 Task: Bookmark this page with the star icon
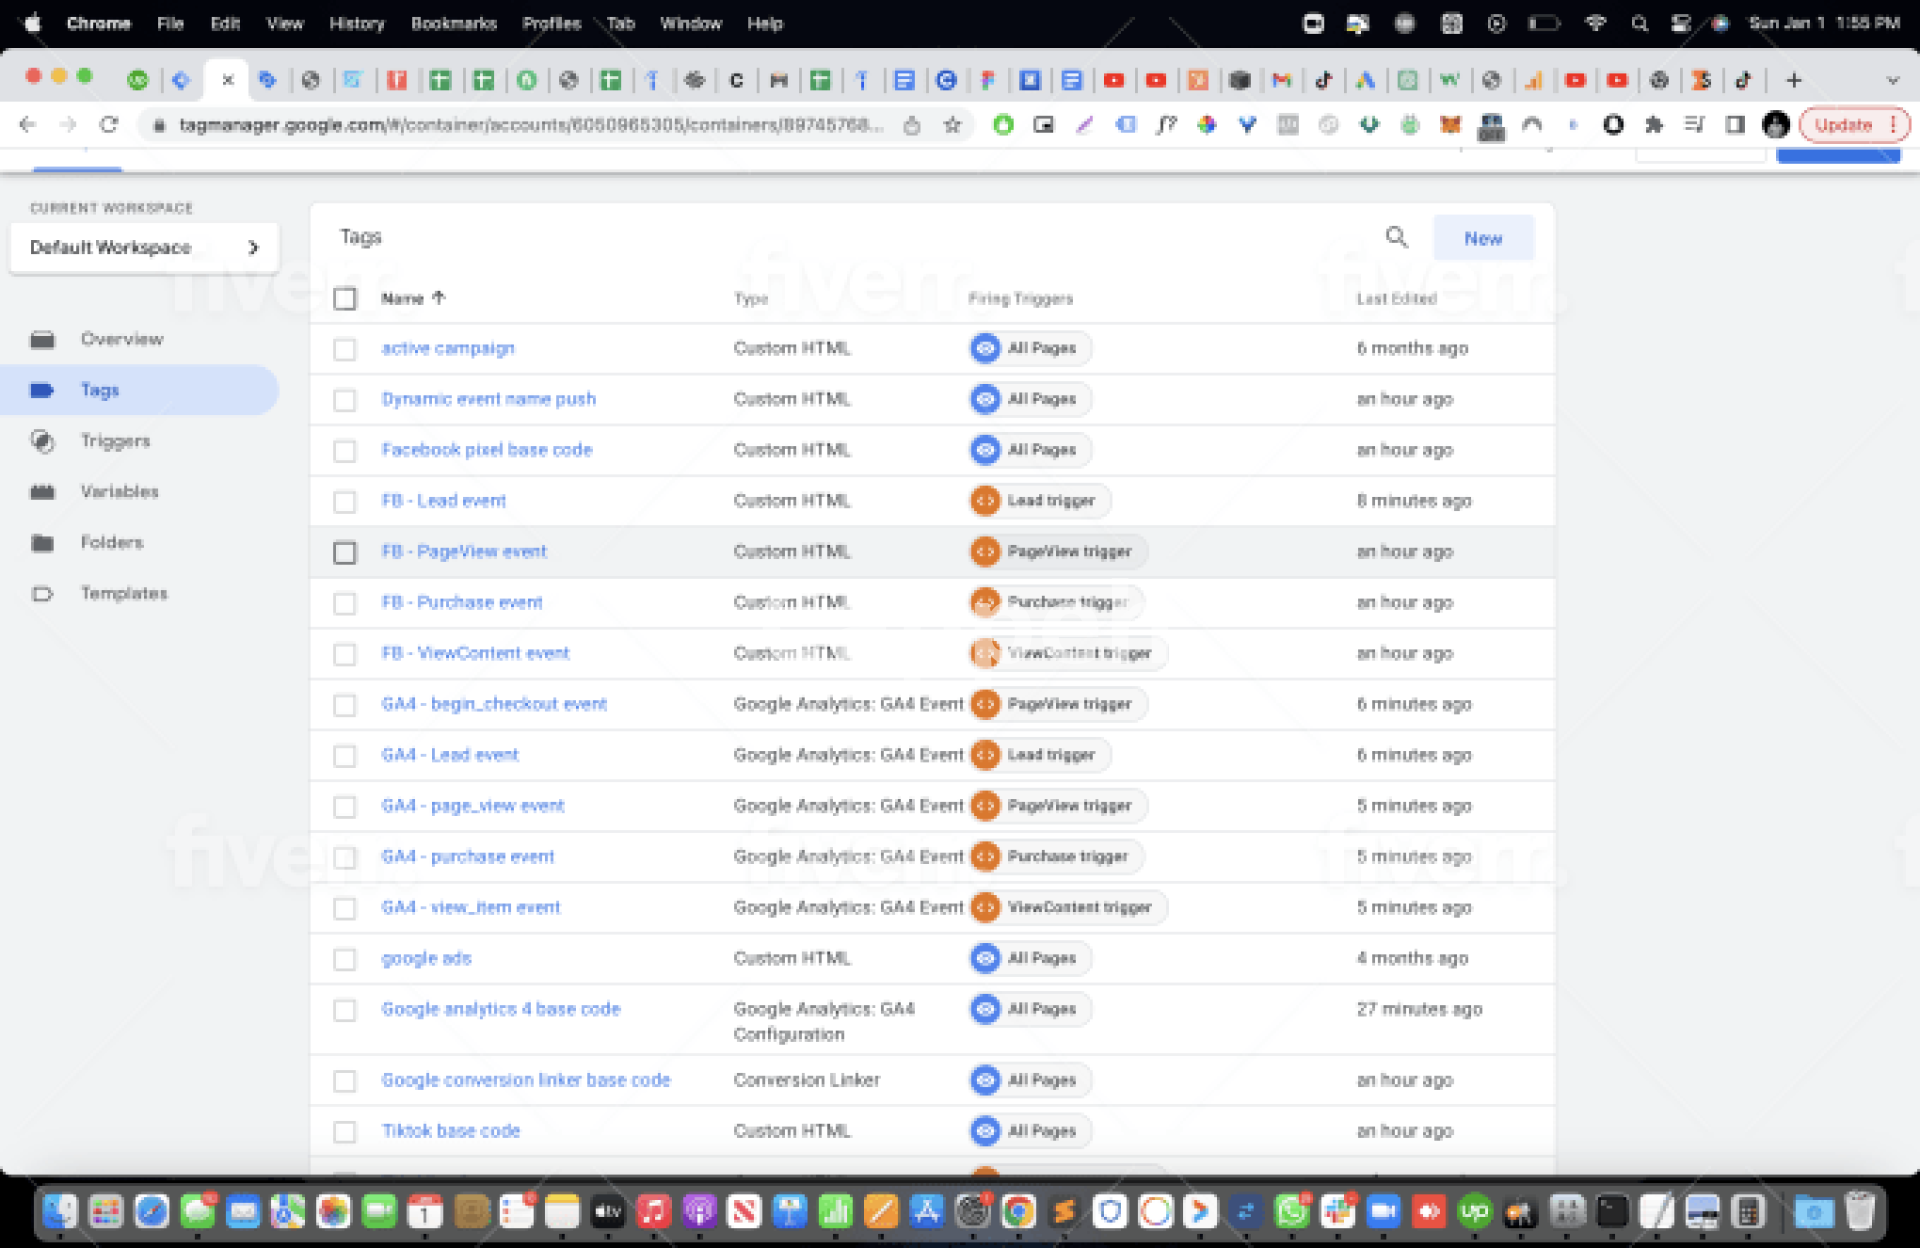[x=952, y=125]
